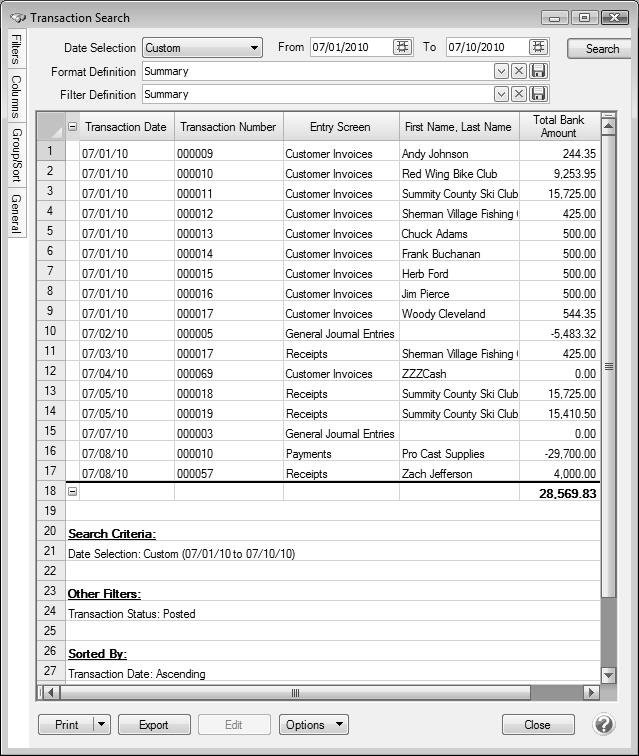Image resolution: width=639 pixels, height=756 pixels.
Task: Open the To date calendar picker
Action: pos(539,47)
